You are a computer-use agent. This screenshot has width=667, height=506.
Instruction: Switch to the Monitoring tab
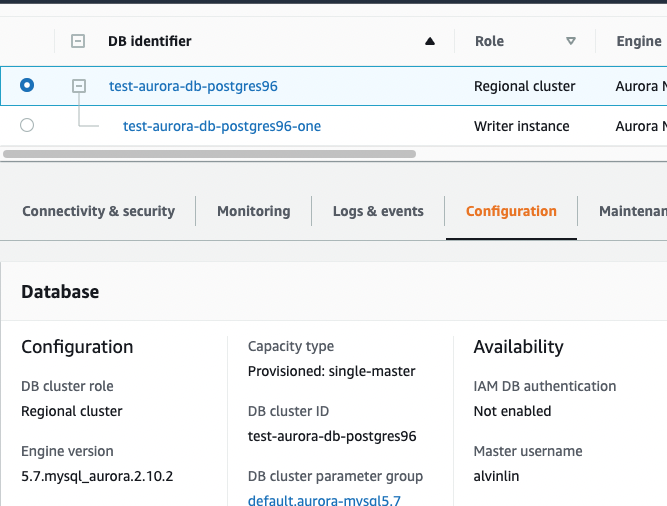(253, 211)
